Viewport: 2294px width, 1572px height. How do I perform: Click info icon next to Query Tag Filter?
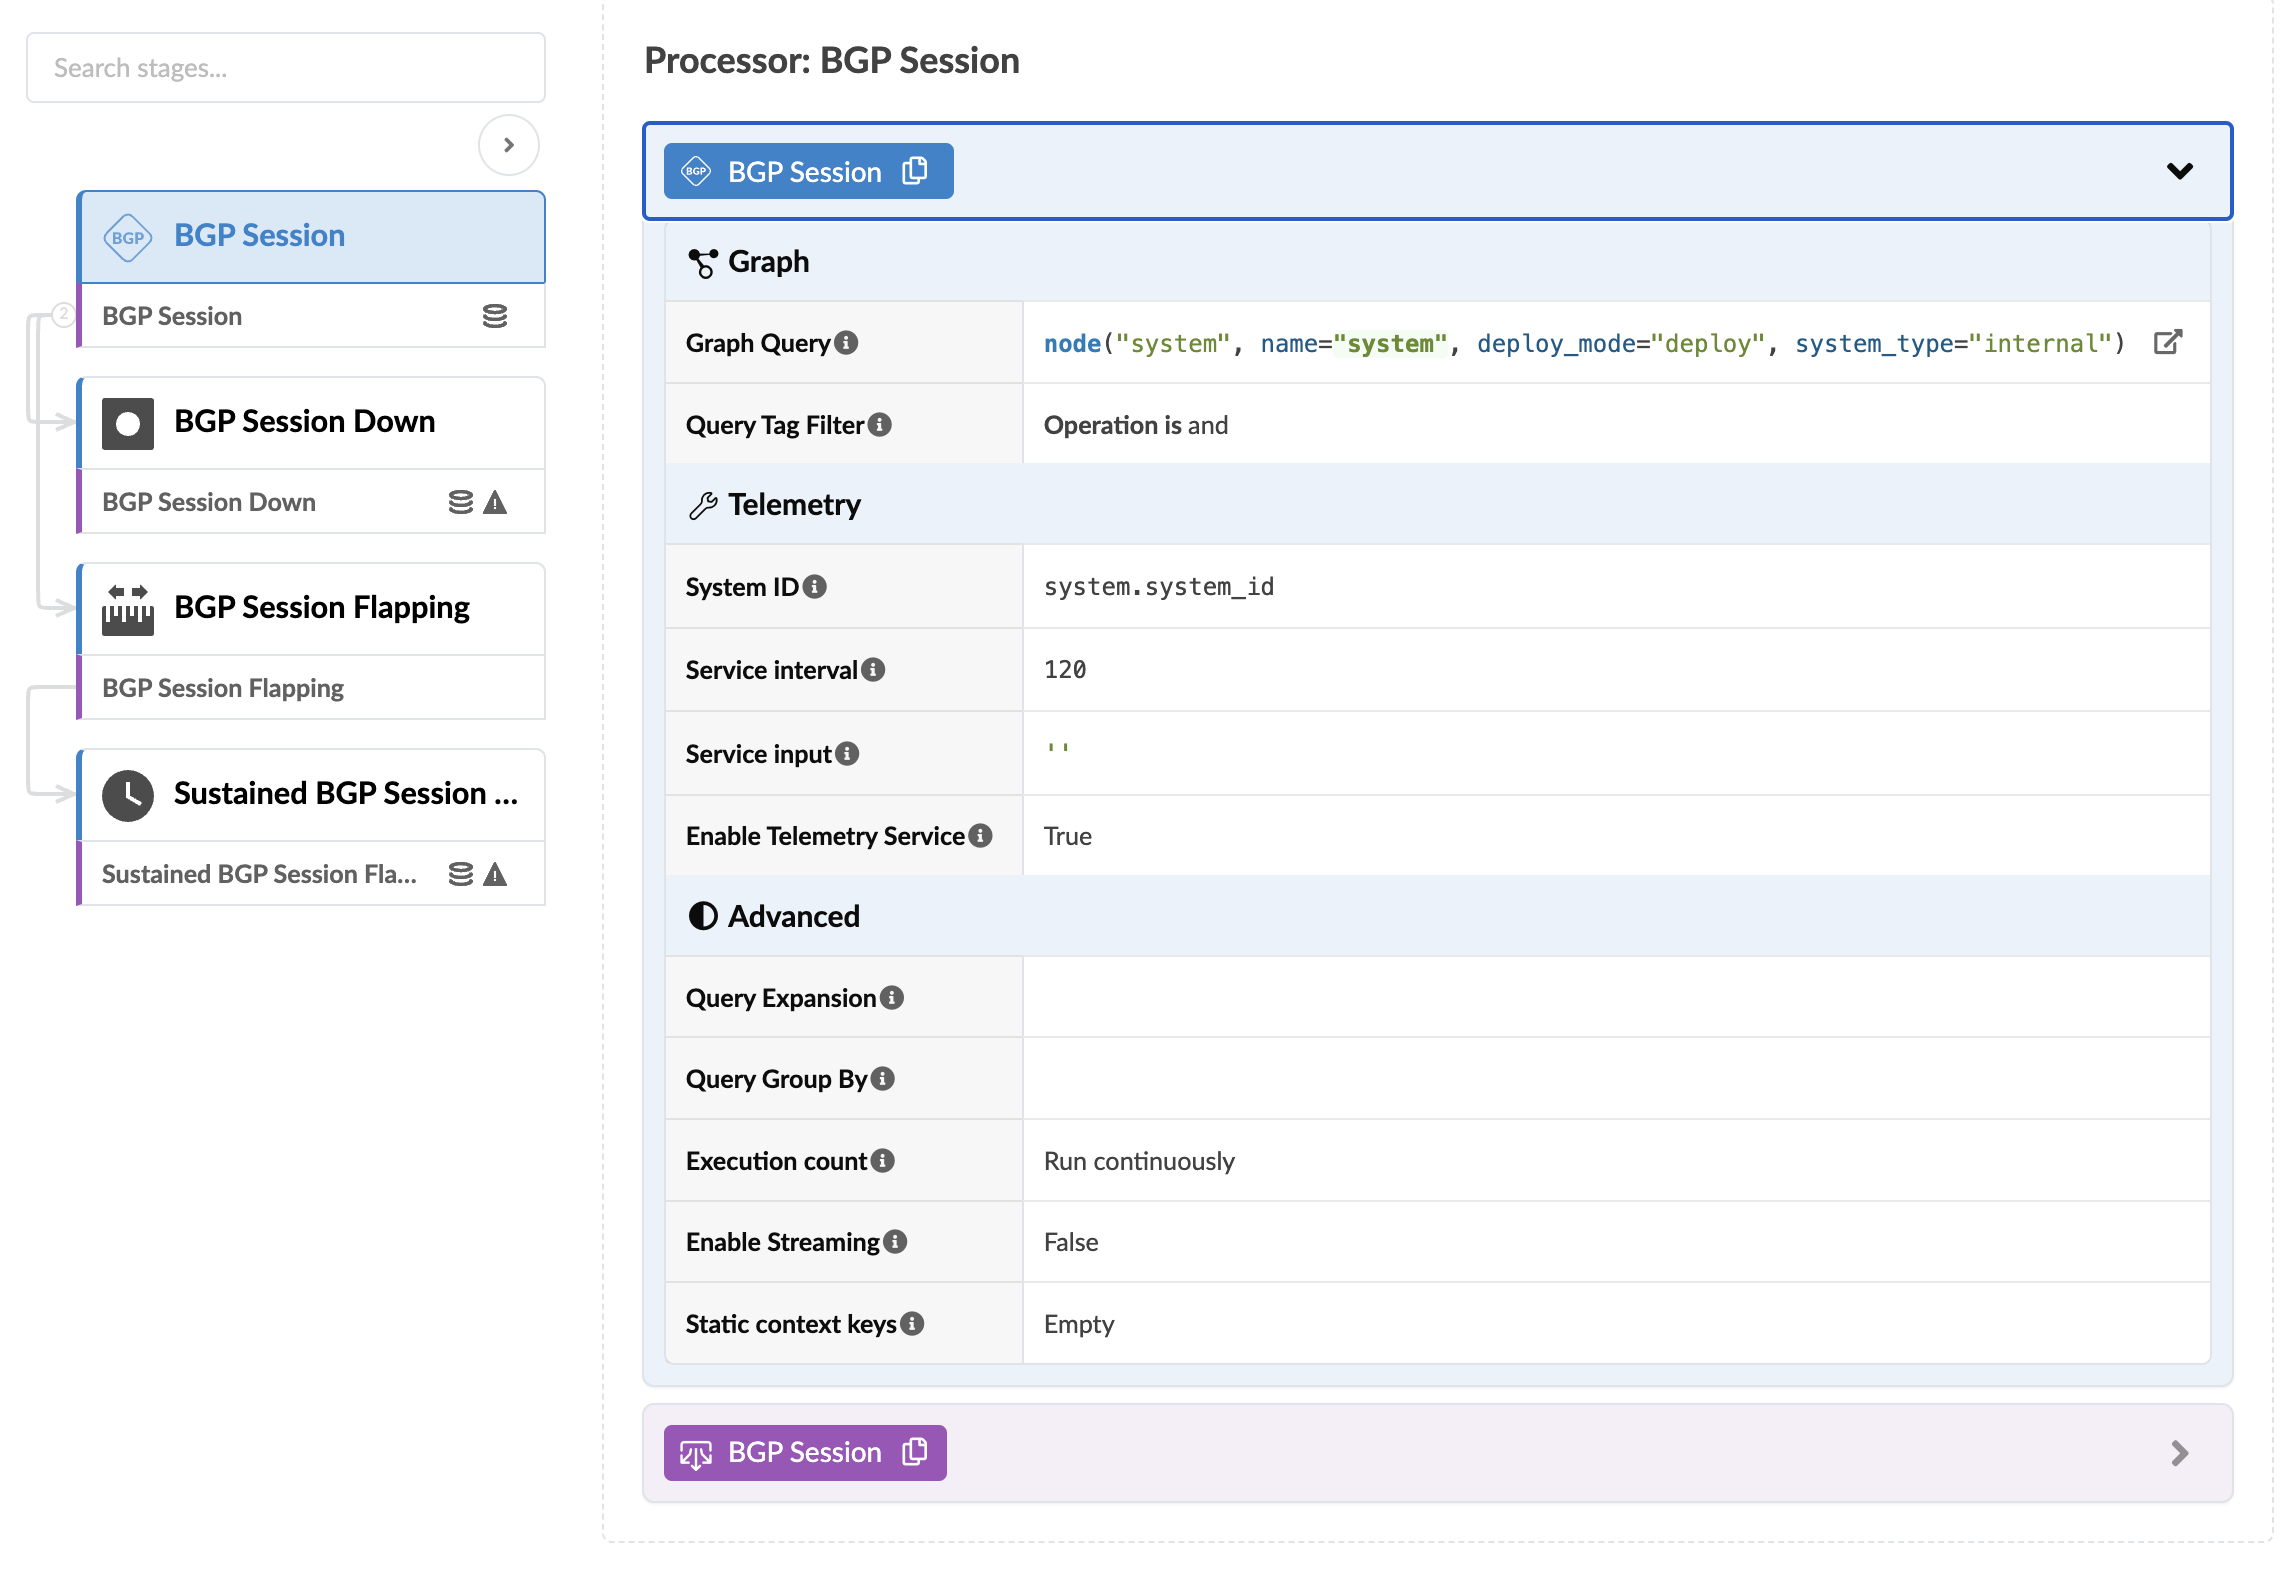[880, 425]
